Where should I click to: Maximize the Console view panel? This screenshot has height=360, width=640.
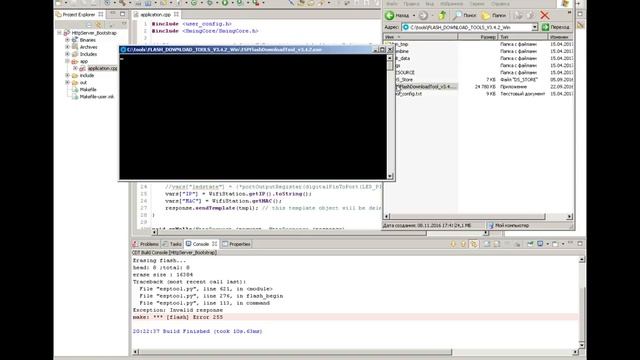click(x=580, y=244)
